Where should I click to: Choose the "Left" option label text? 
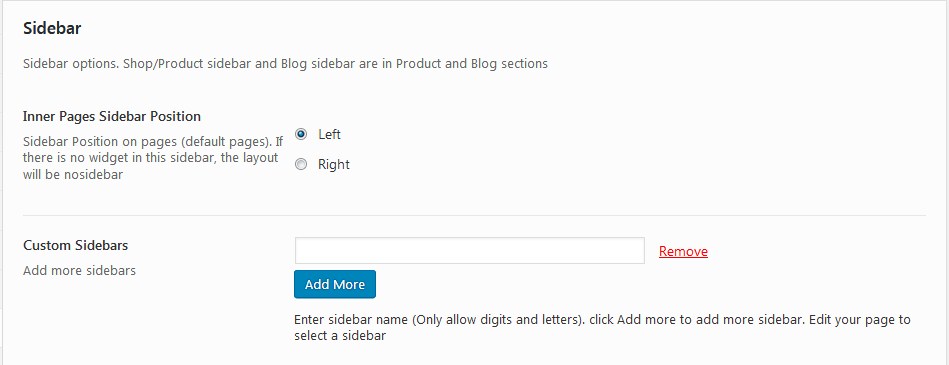tap(329, 134)
